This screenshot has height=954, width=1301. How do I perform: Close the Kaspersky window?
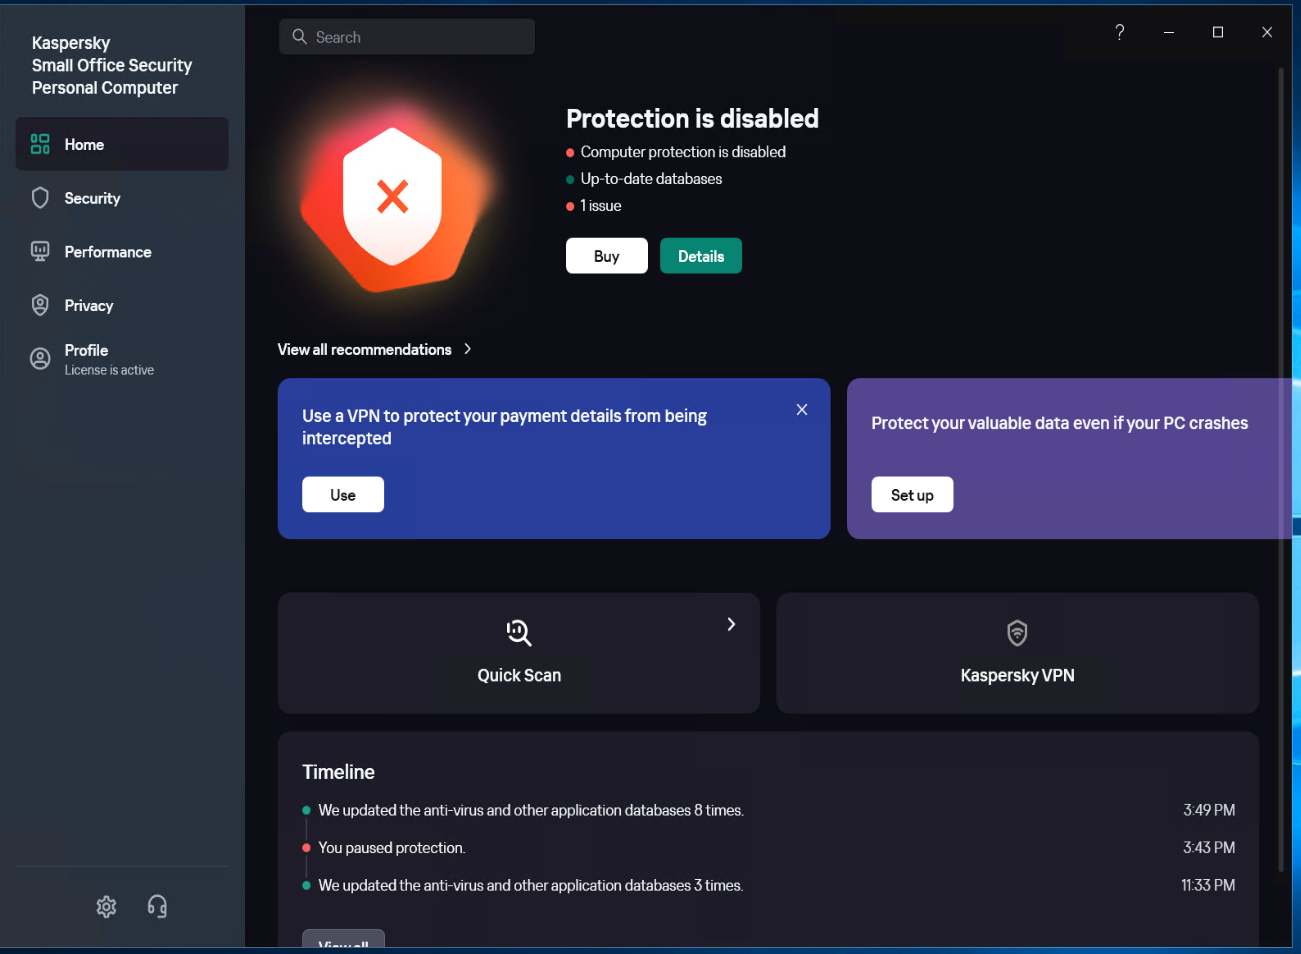(1267, 32)
